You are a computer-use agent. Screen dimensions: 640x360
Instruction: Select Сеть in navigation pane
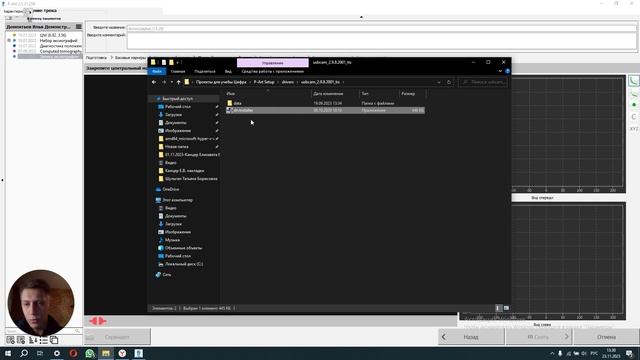point(167,275)
